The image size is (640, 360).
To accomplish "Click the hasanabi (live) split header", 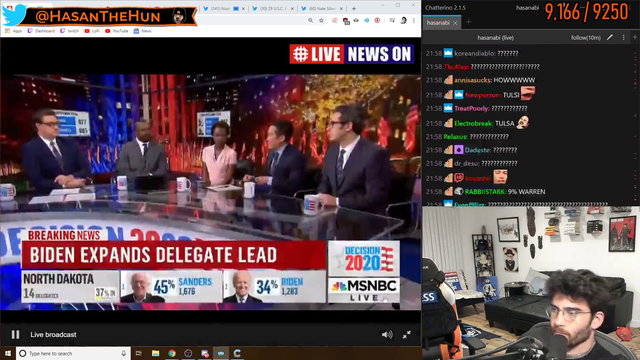I will [x=496, y=38].
